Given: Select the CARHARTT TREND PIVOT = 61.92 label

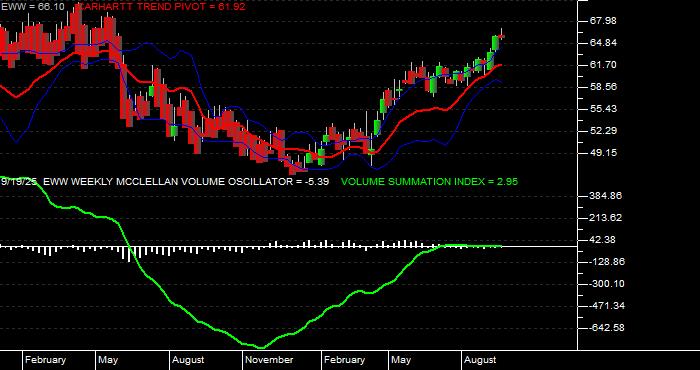Looking at the screenshot, I should point(161,7).
